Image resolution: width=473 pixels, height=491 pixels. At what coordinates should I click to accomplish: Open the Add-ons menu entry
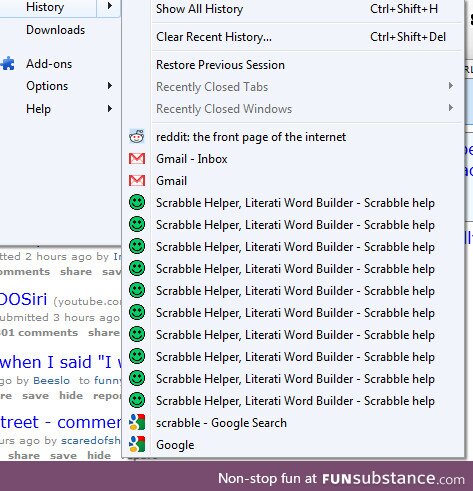tap(49, 64)
